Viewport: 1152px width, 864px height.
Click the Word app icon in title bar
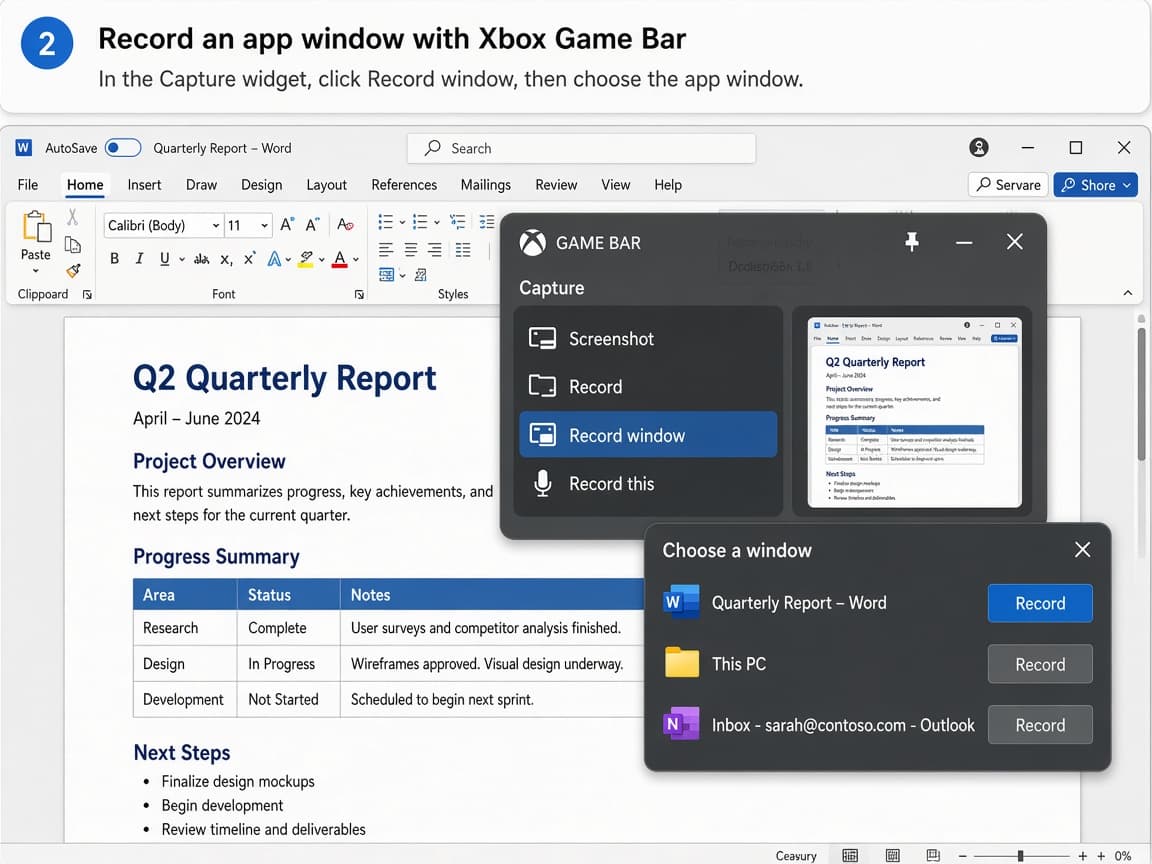24,148
